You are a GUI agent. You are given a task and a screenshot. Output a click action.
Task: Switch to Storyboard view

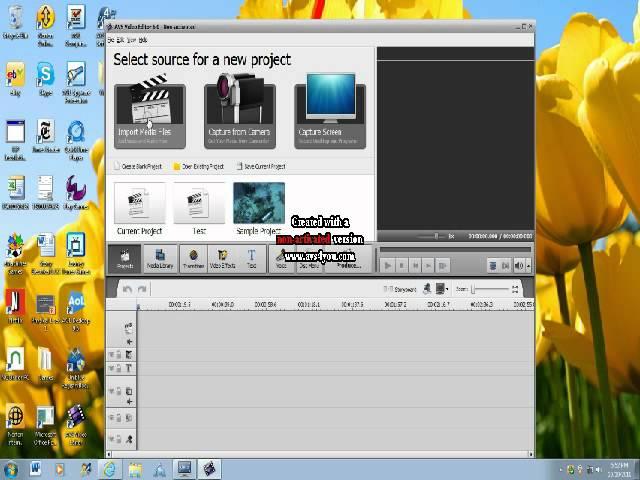click(x=400, y=289)
